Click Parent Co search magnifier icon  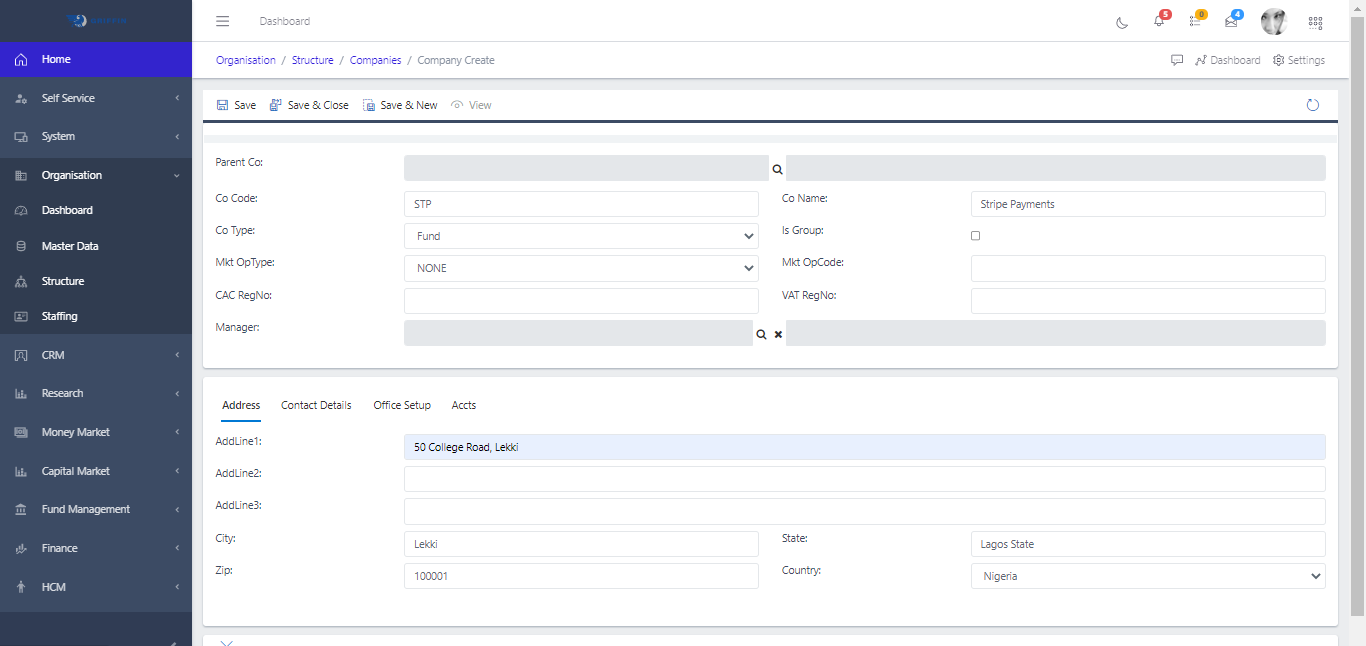[777, 170]
